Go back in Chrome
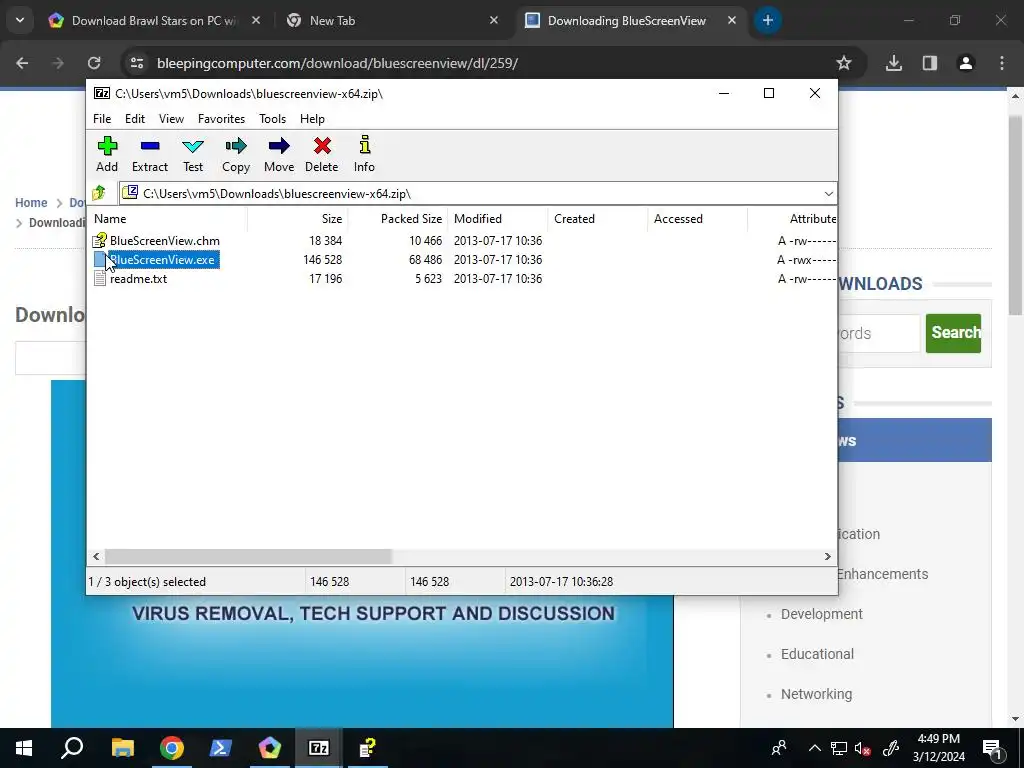 coord(22,63)
